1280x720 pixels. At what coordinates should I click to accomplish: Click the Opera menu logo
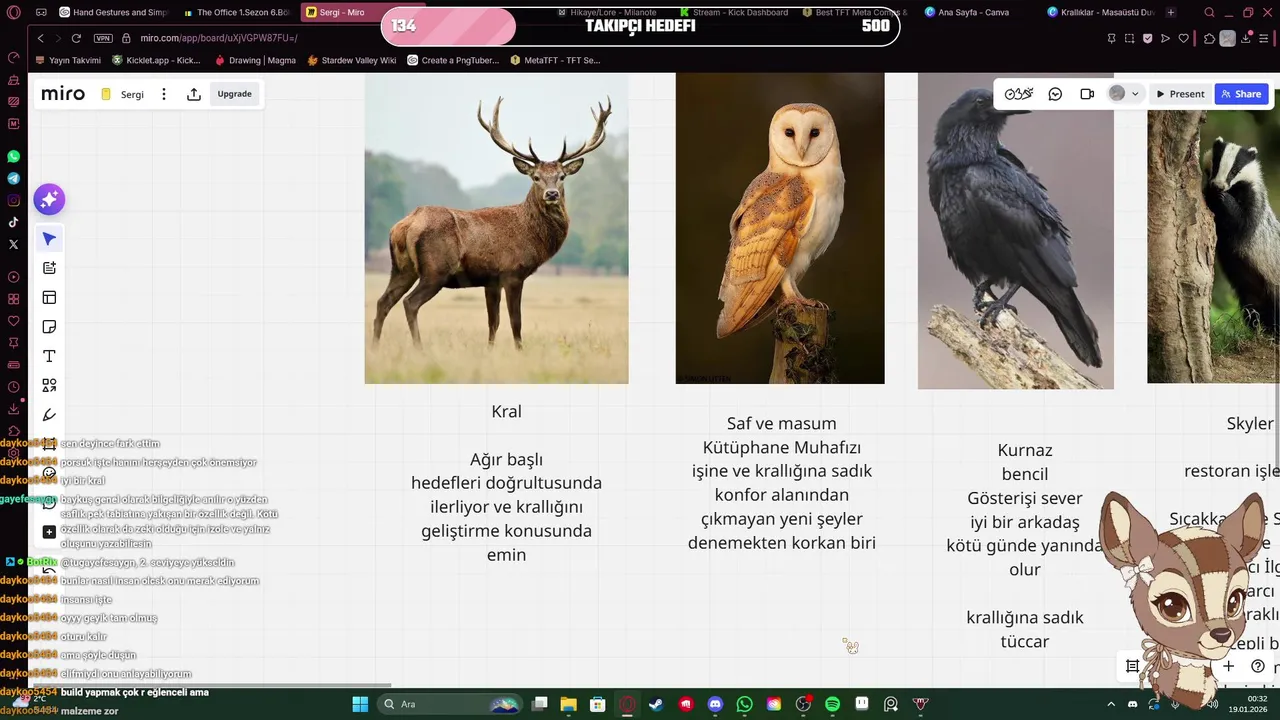tap(13, 12)
